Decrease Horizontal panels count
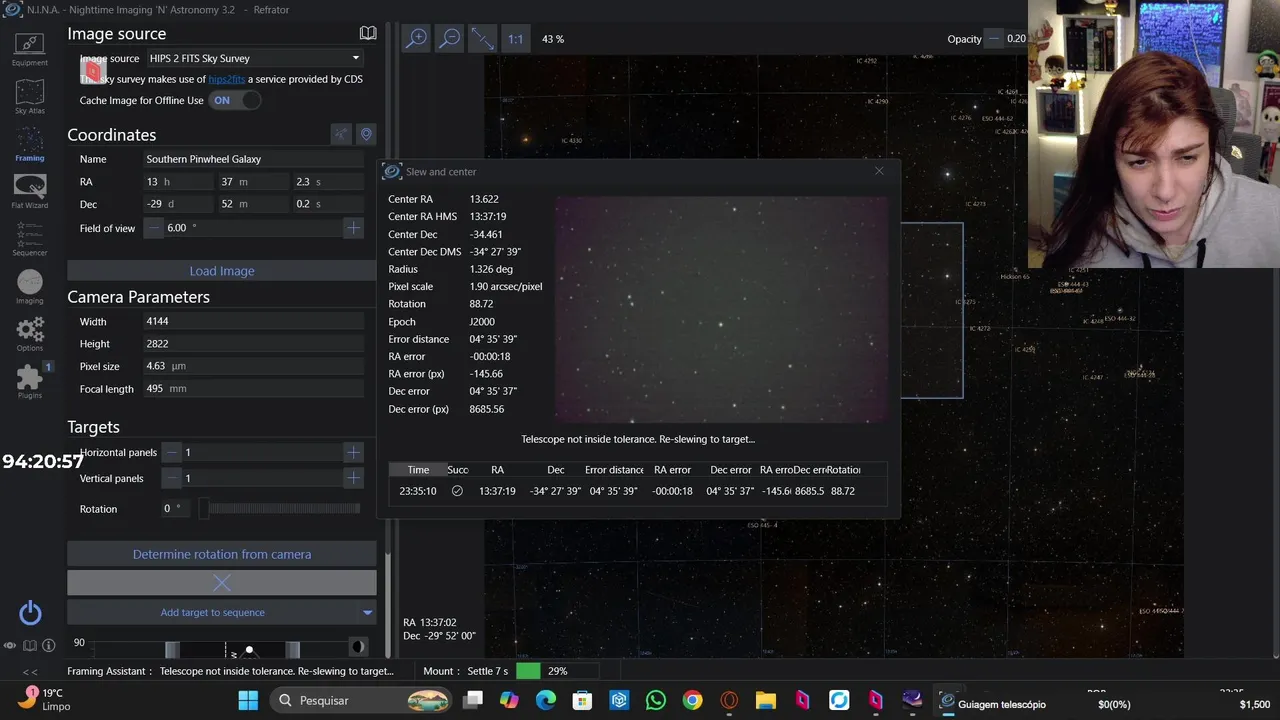Image resolution: width=1280 pixels, height=720 pixels. (172, 452)
